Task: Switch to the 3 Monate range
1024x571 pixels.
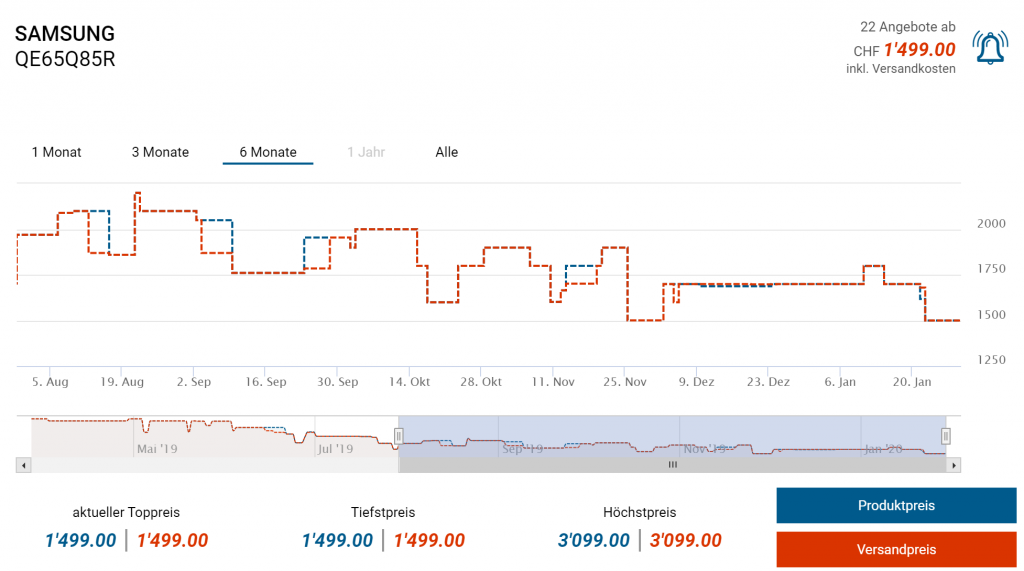Action: click(160, 152)
